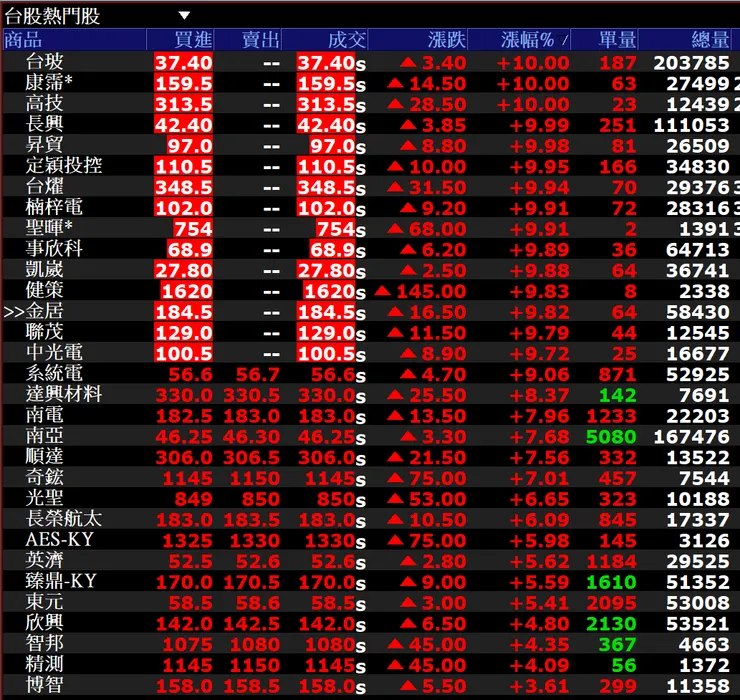Select the 楠梓電 stock name
This screenshot has width=740, height=700.
54,207
